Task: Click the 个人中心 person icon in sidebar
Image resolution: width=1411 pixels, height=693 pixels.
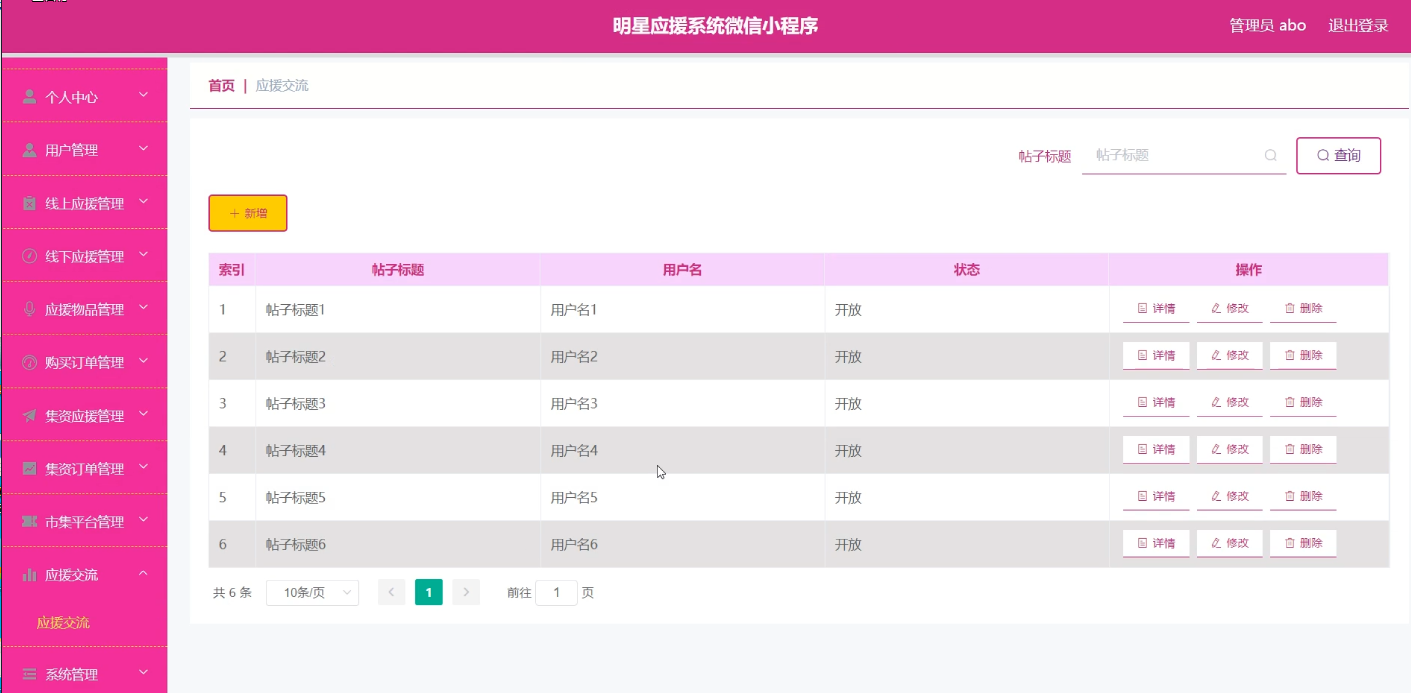Action: (30, 97)
